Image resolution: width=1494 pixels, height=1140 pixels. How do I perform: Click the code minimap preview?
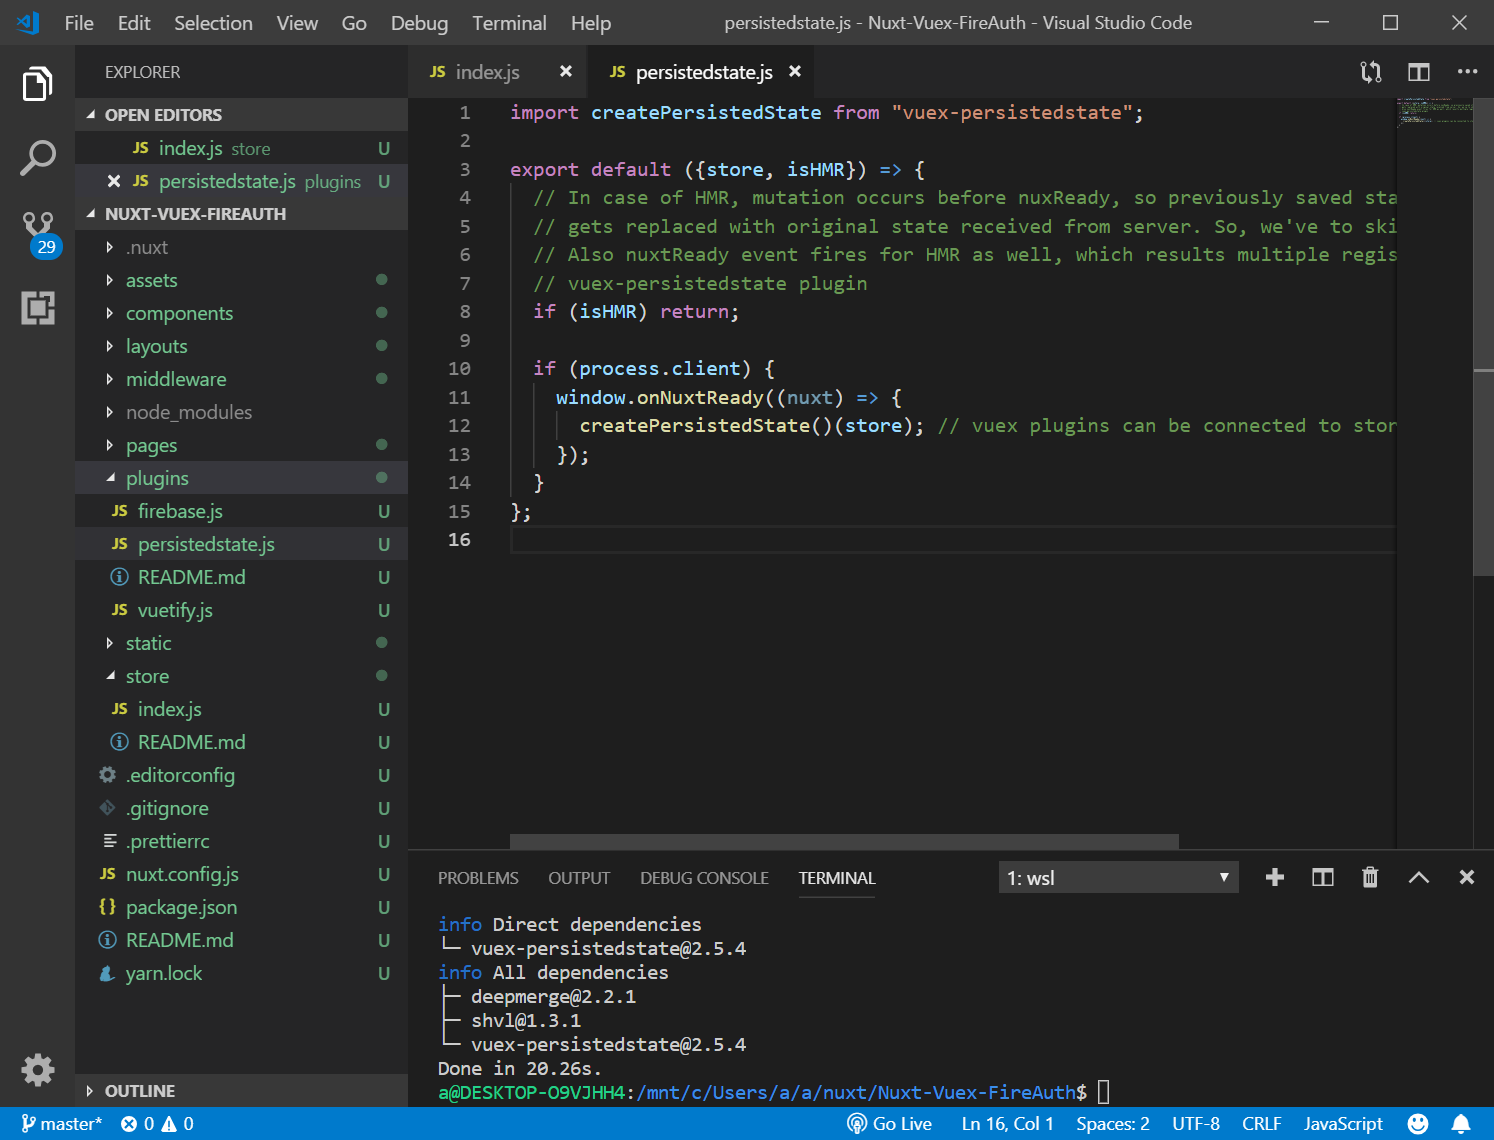point(1434,111)
